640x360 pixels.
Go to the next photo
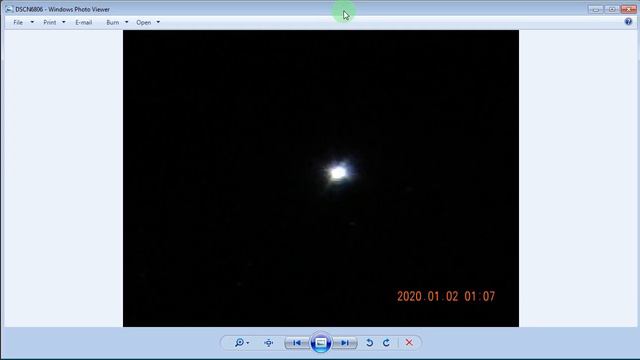click(345, 343)
